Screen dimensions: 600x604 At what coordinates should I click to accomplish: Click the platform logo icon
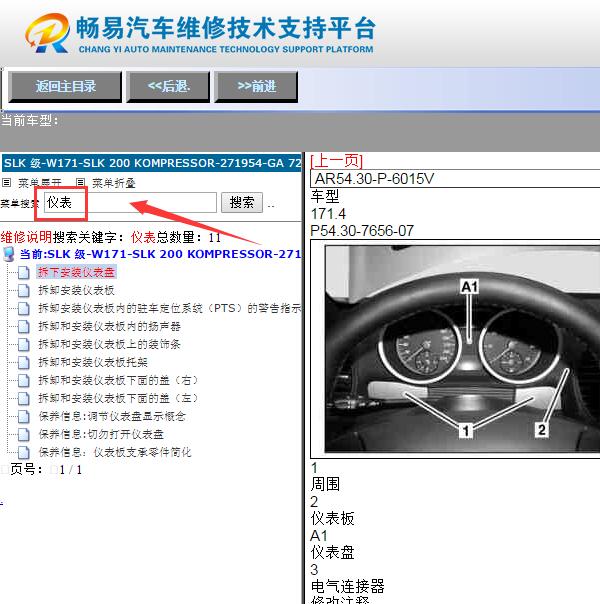tap(47, 33)
